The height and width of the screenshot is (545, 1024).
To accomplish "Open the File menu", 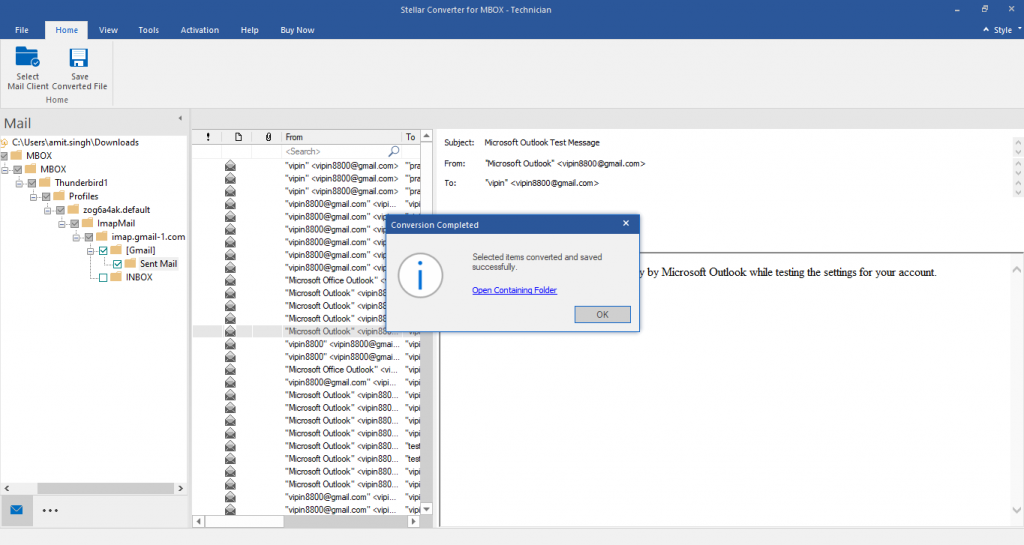I will tap(22, 30).
